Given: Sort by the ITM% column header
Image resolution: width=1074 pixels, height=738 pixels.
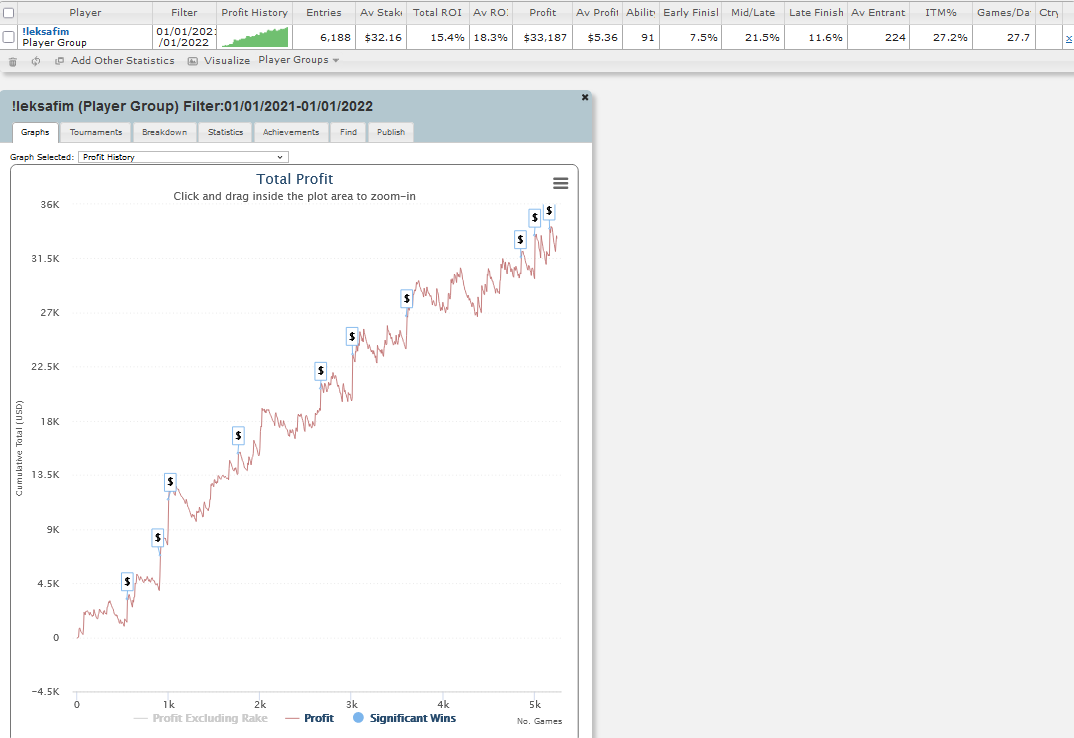Looking at the screenshot, I should (x=940, y=13).
